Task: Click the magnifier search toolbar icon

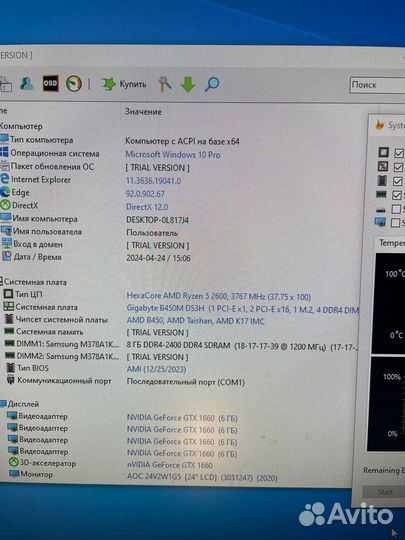Action: pyautogui.click(x=212, y=84)
